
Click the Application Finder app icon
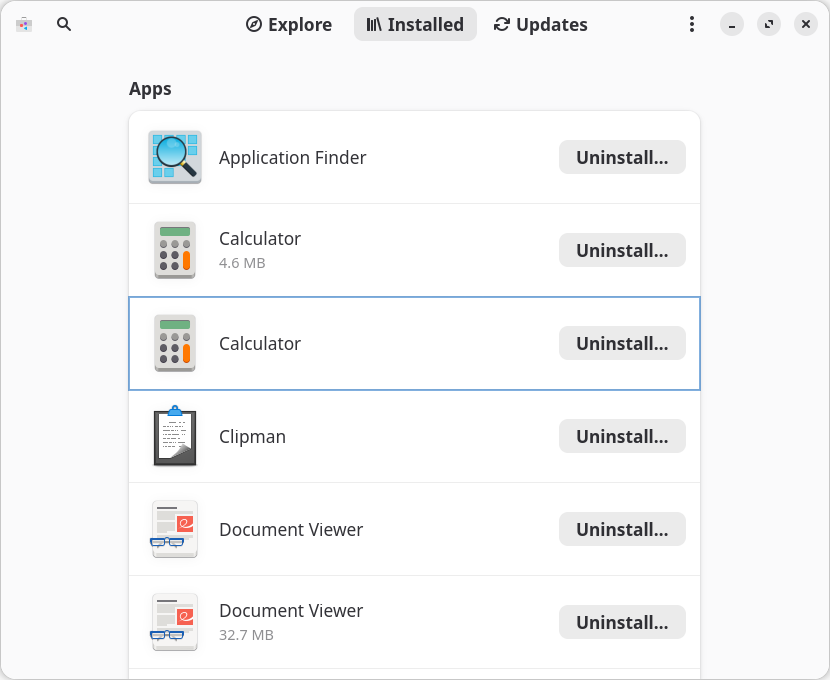175,157
